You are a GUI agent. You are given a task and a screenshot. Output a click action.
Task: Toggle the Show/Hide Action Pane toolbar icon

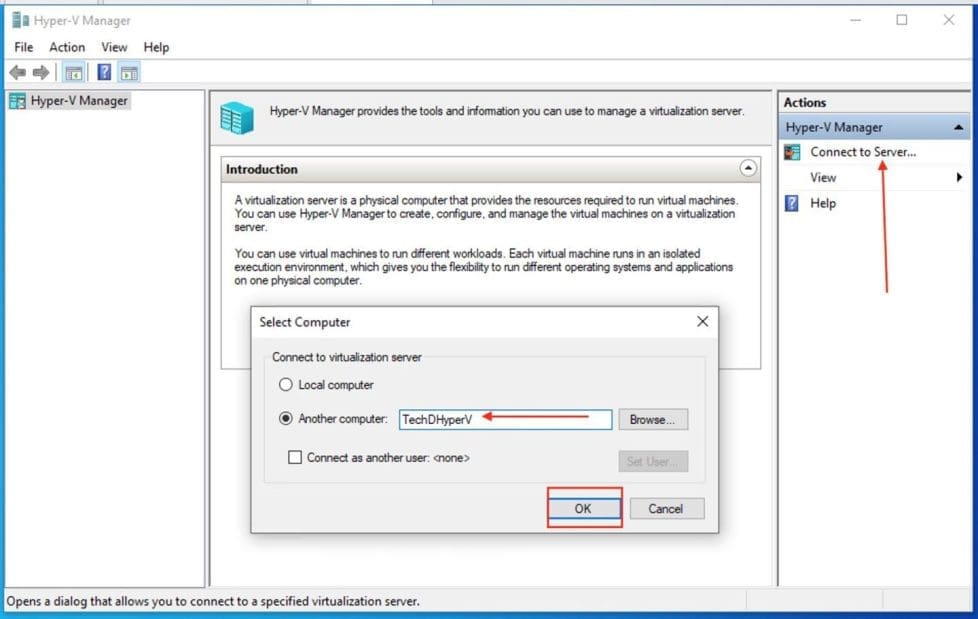coord(129,72)
